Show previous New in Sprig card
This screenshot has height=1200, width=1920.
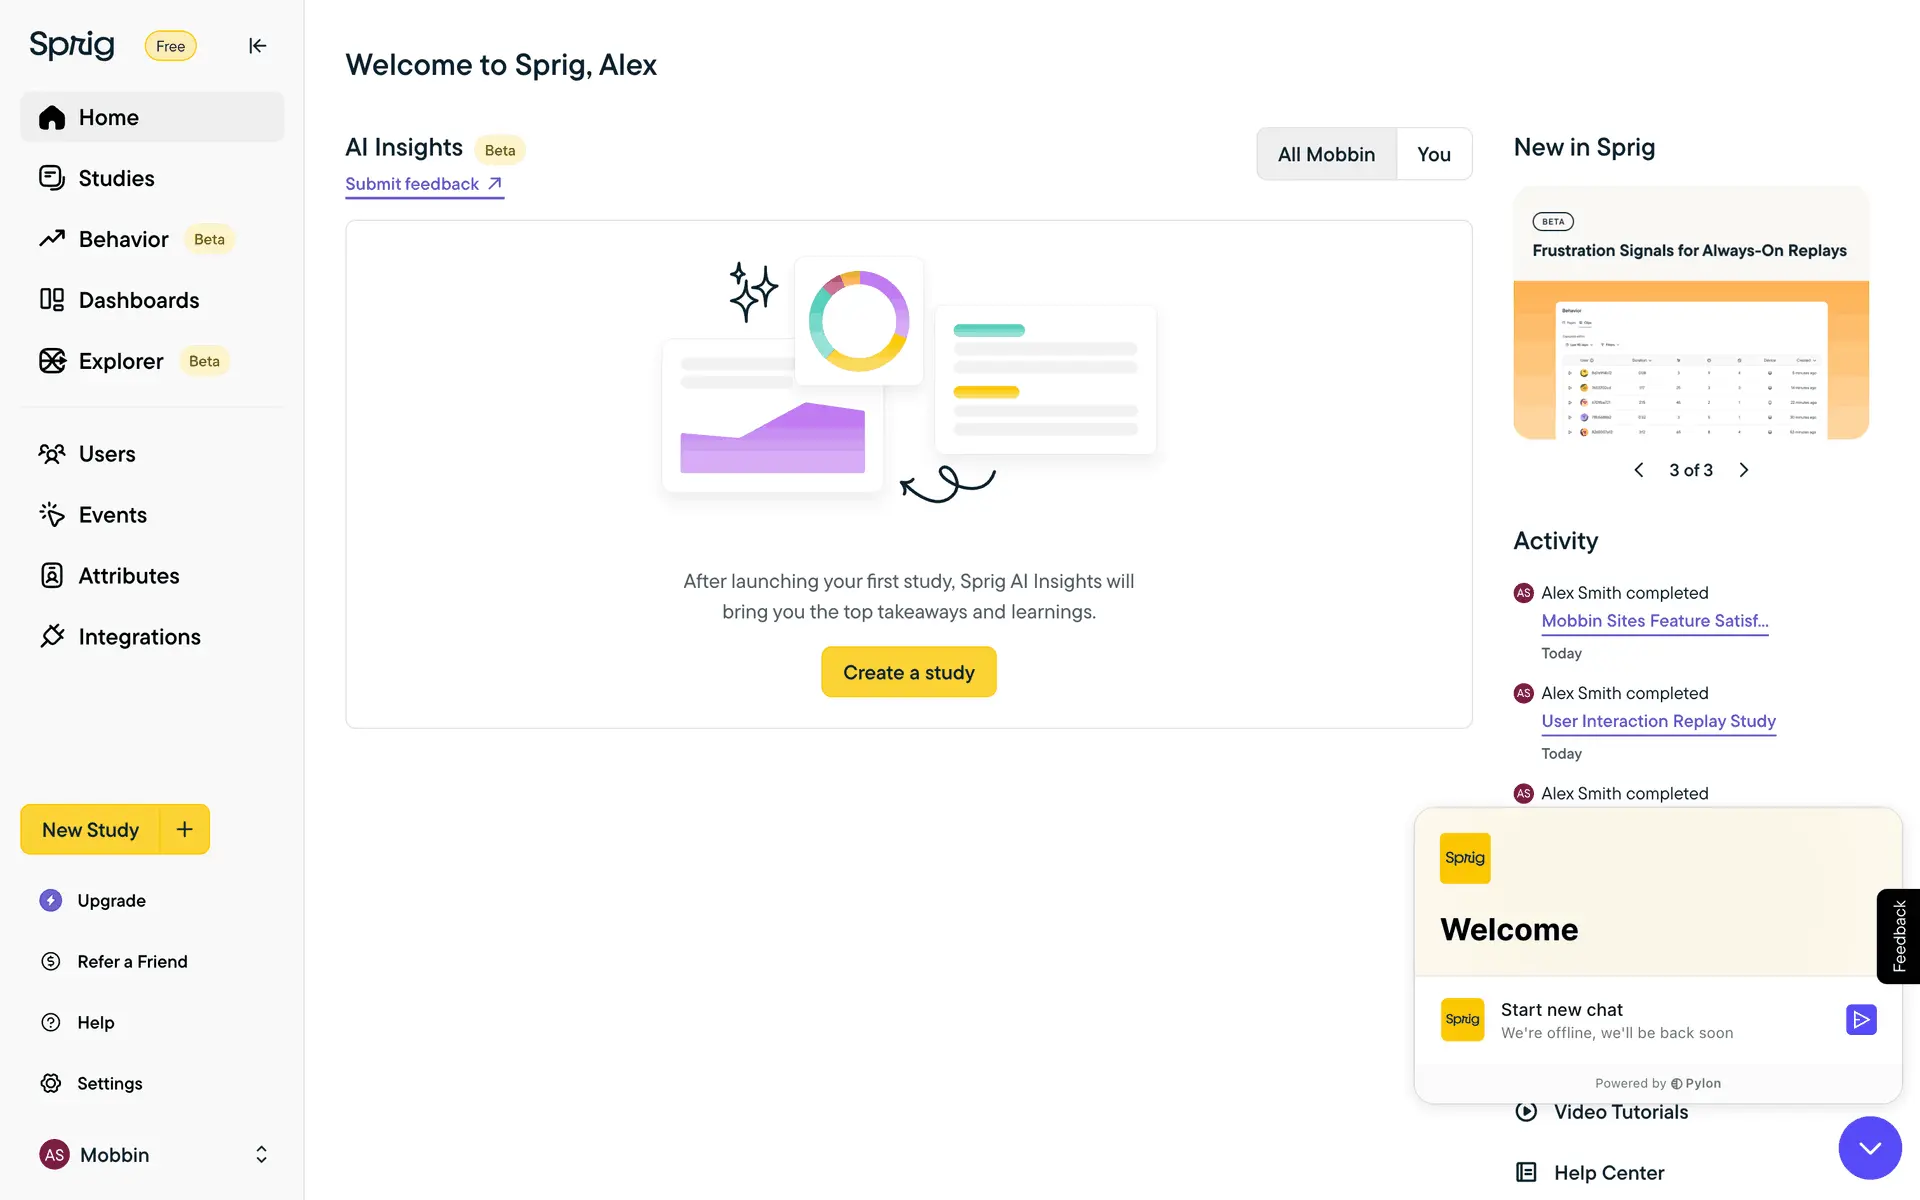(1639, 470)
